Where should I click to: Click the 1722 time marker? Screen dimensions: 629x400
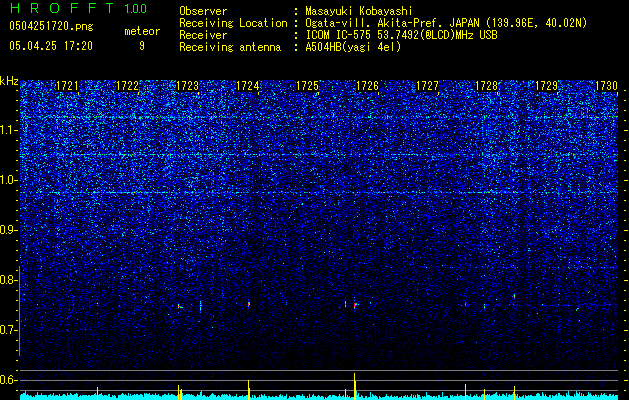(x=127, y=86)
